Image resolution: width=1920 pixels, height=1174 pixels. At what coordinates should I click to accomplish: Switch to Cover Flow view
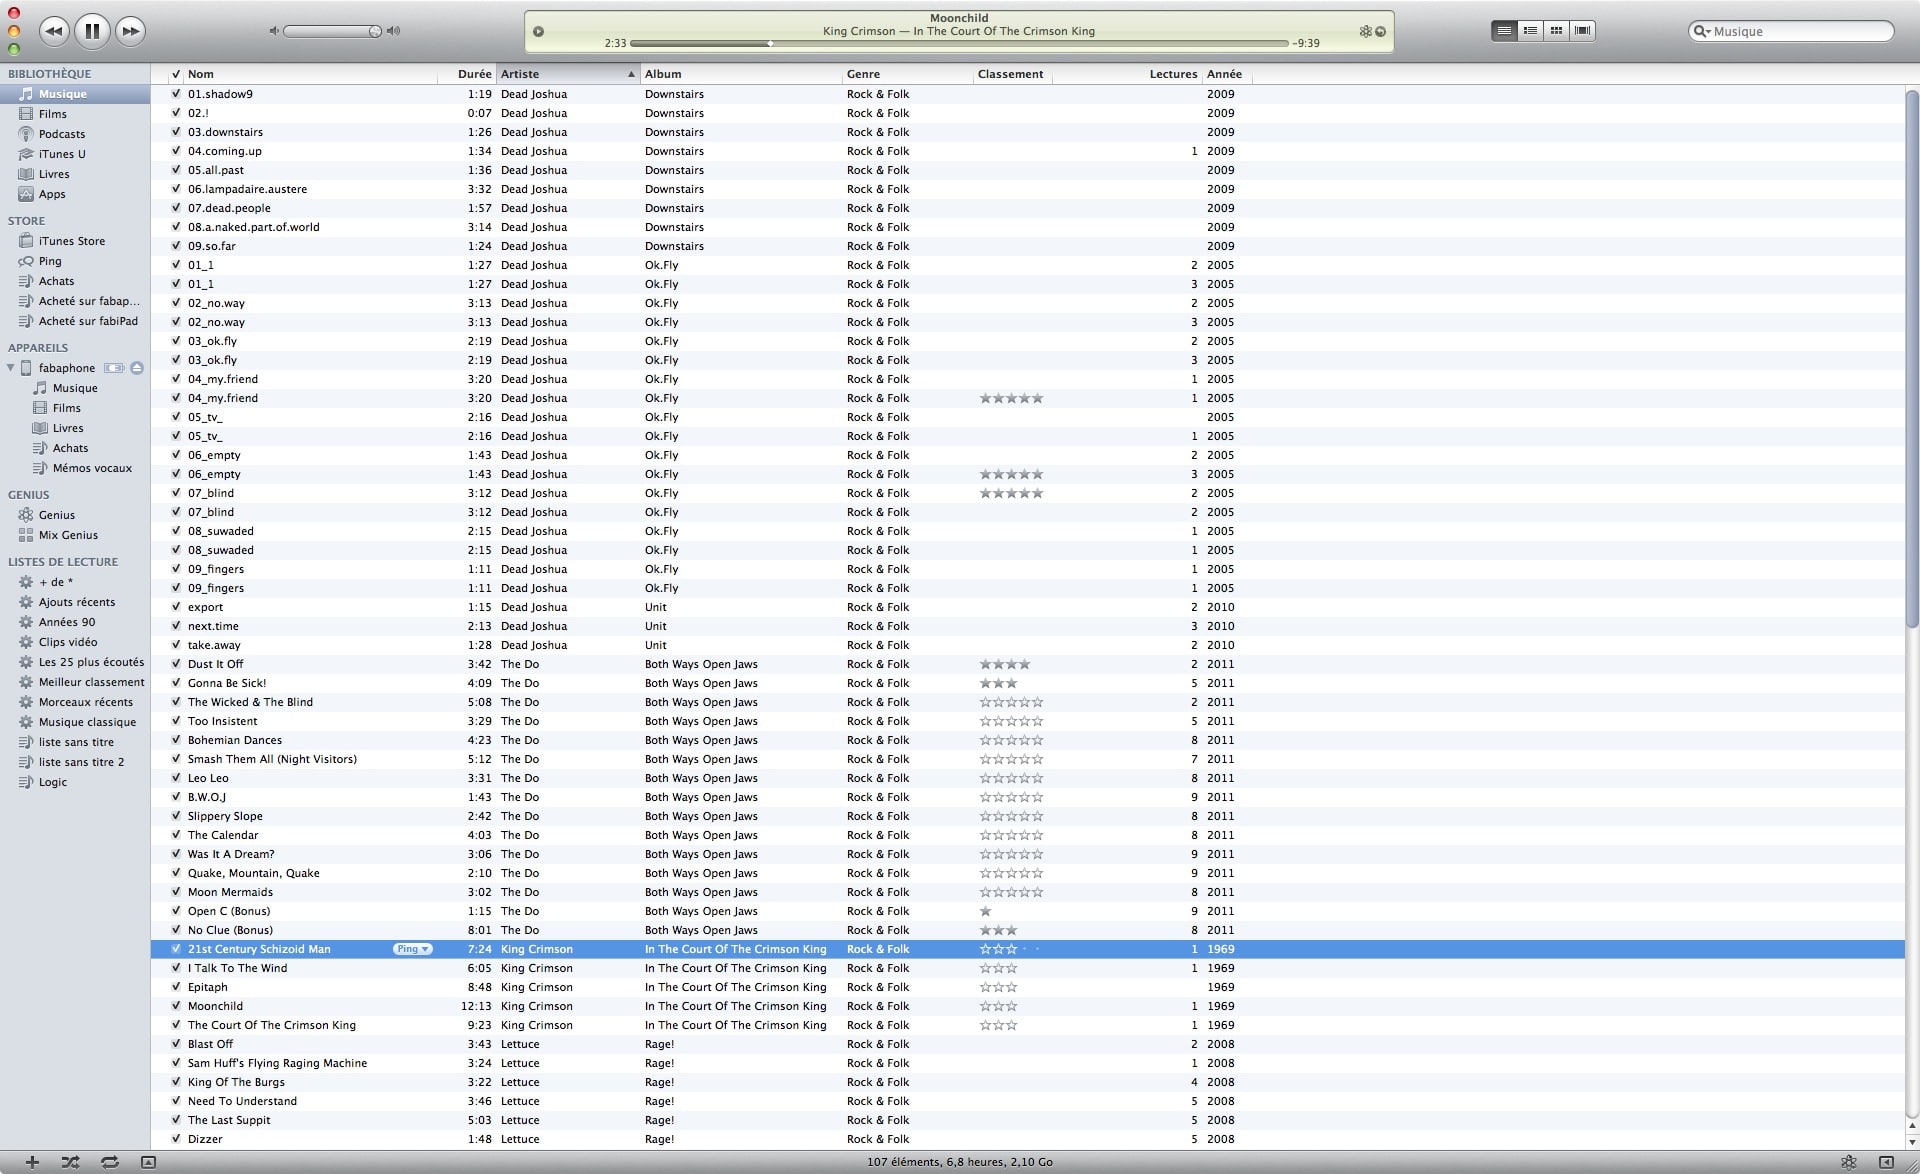[1582, 31]
